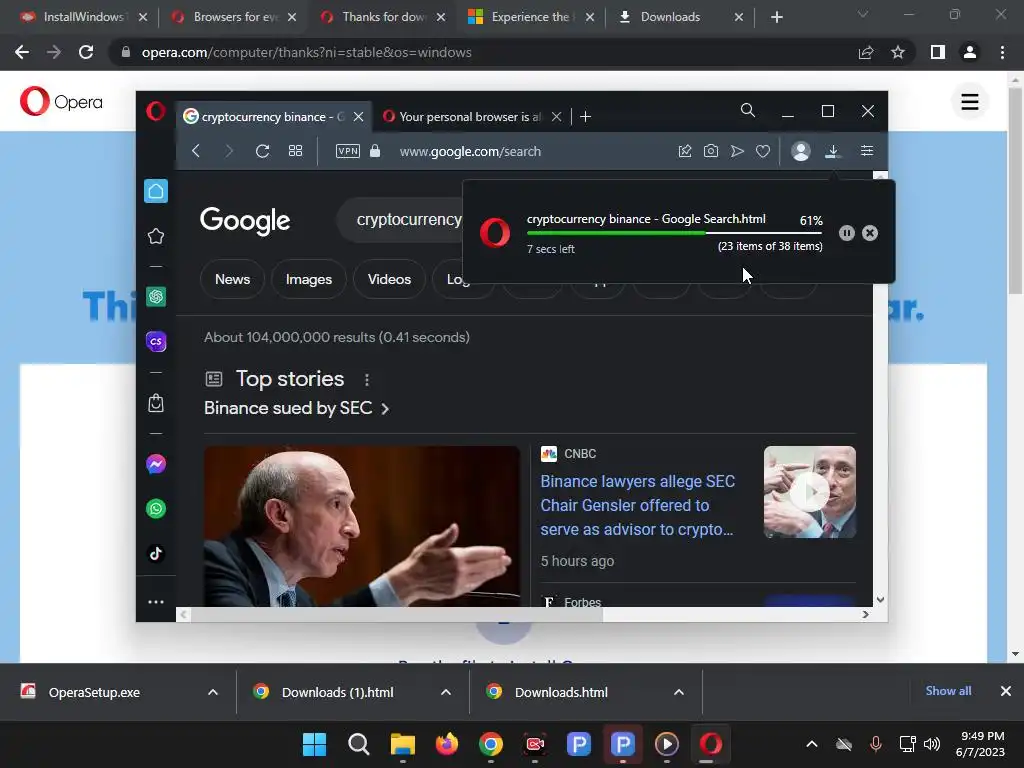
Task: Open the Opera profile account icon
Action: (801, 152)
